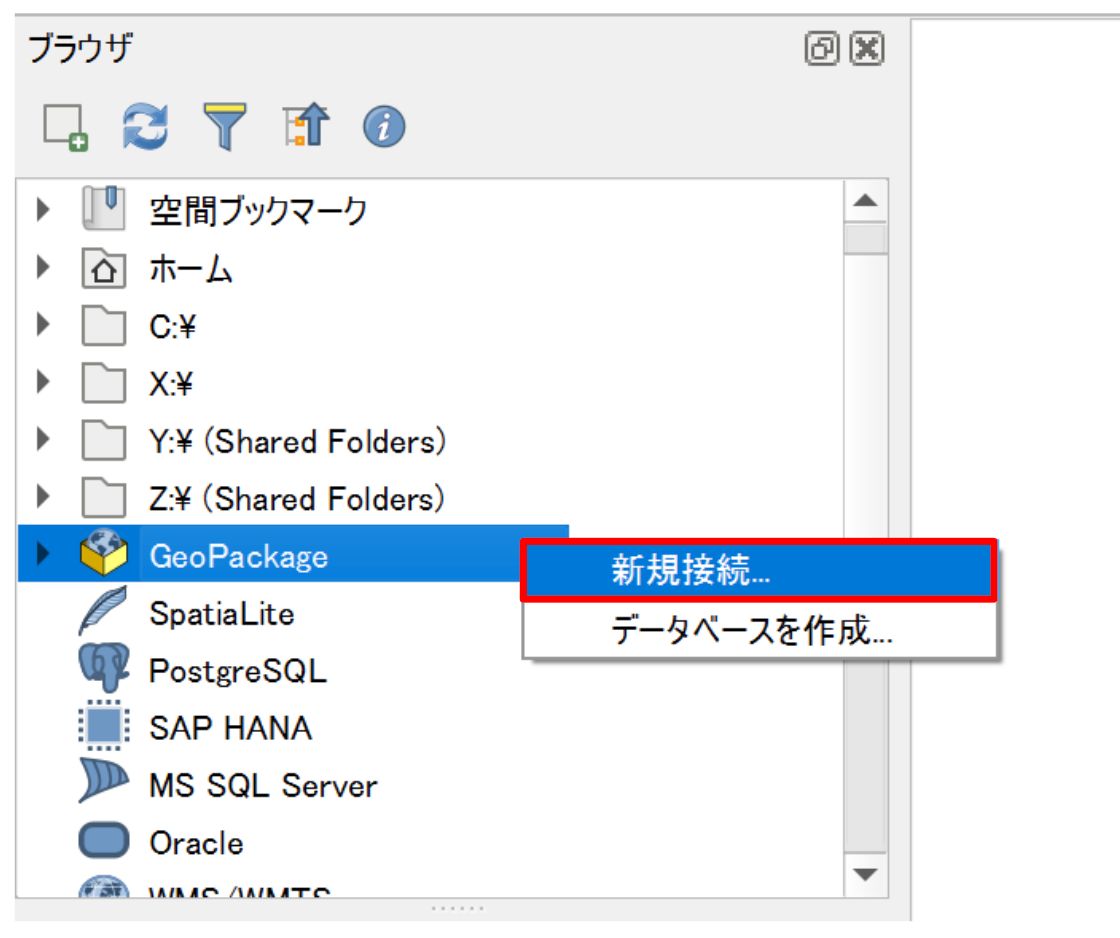Select the GeoPackage label

(239, 557)
